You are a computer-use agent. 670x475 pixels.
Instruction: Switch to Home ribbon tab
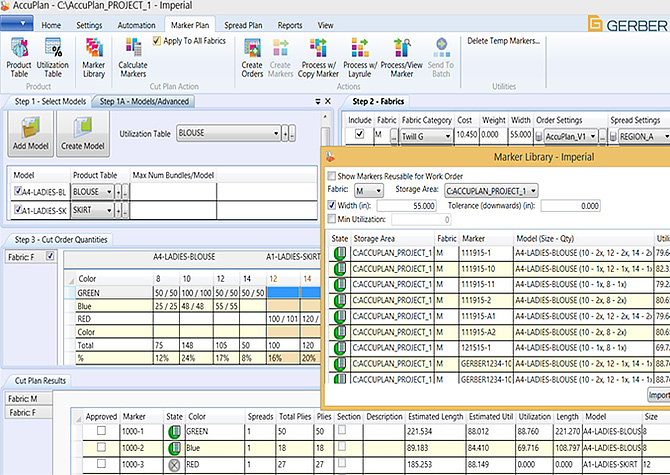point(51,25)
